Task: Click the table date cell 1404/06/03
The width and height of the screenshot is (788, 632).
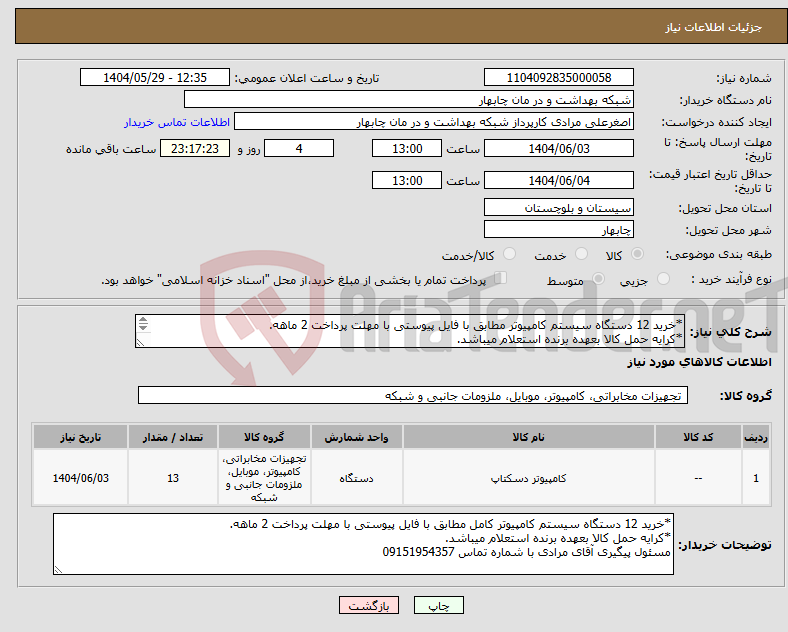Action: [80, 478]
